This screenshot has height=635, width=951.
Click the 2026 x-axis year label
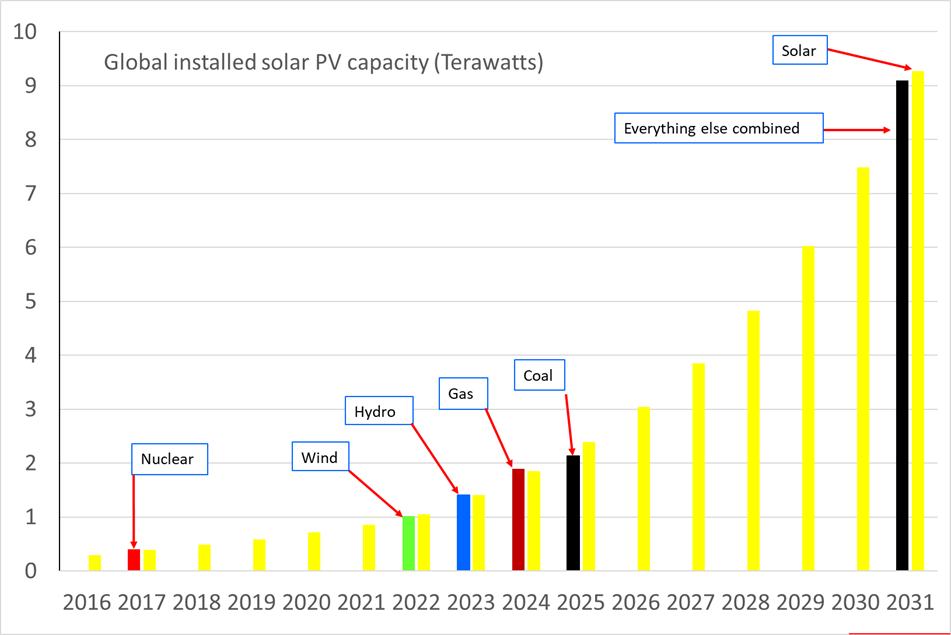(x=636, y=602)
